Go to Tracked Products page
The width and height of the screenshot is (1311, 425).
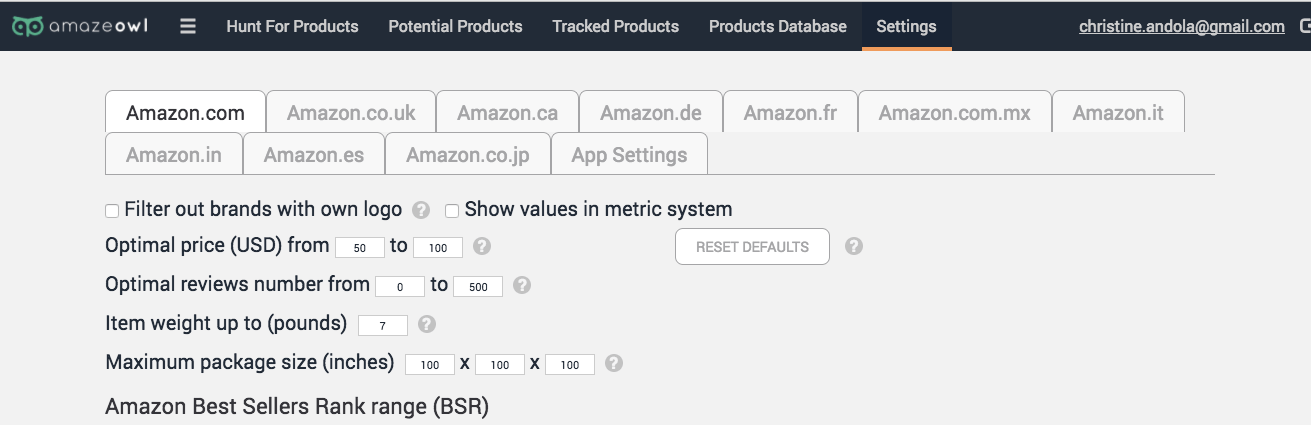coord(615,26)
